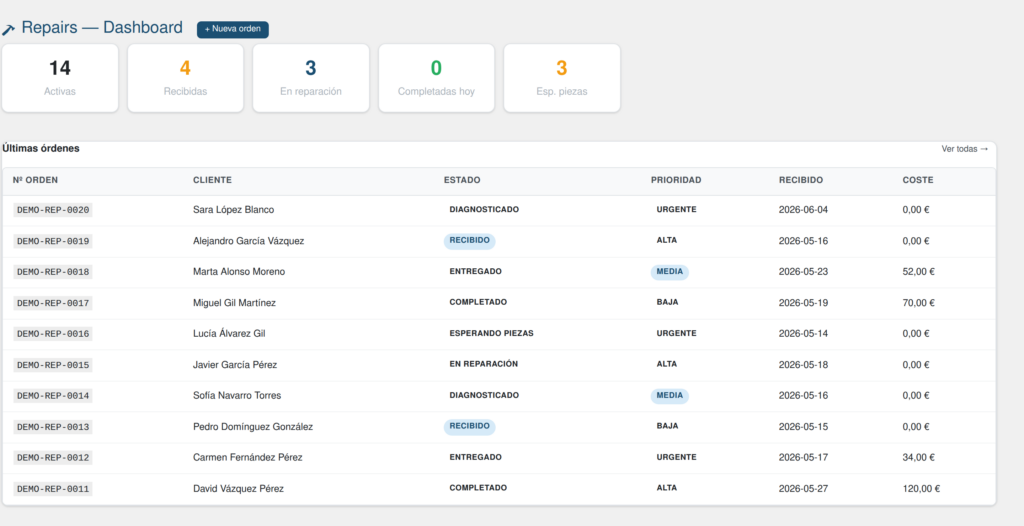Click RECIBIDO badge for Pedro Domínguez González
Viewport: 1024px width, 526px height.
[x=470, y=427]
